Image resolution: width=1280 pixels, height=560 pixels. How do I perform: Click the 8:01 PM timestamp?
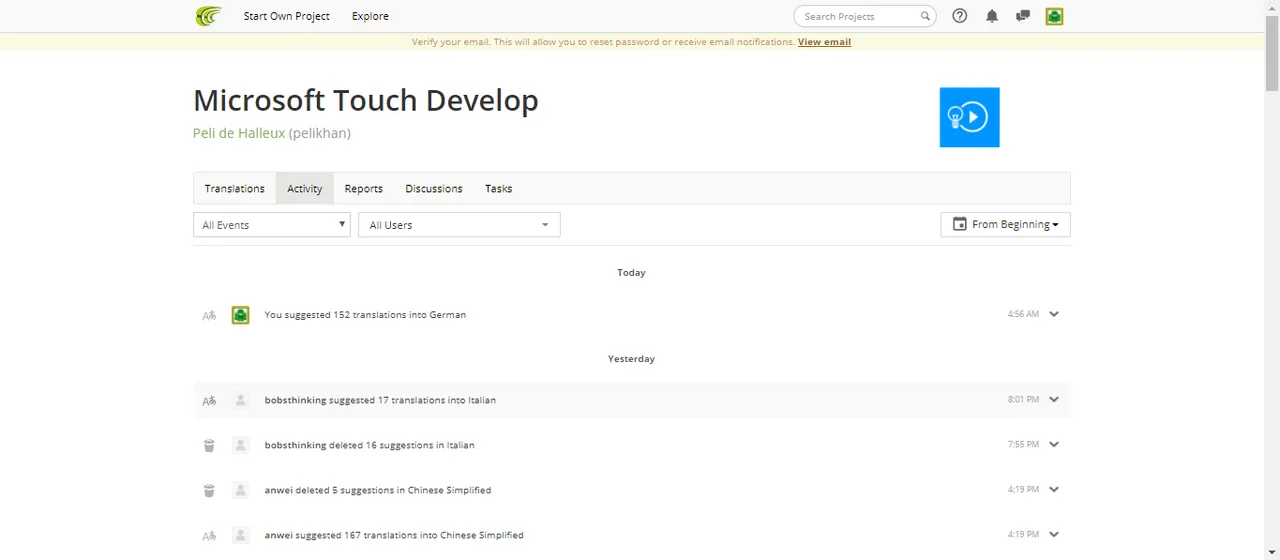1023,399
